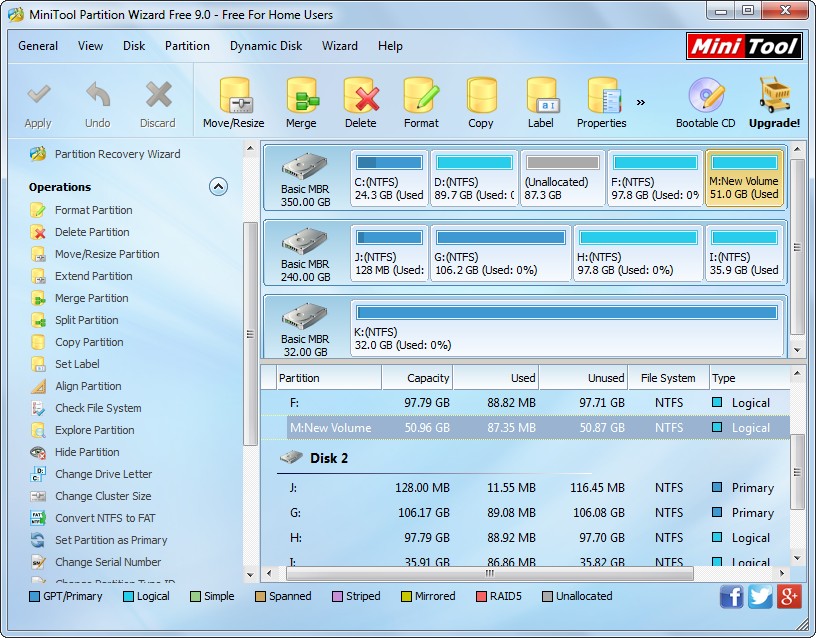Open the Partition menu
Screen dimensions: 816x638
(x=187, y=46)
